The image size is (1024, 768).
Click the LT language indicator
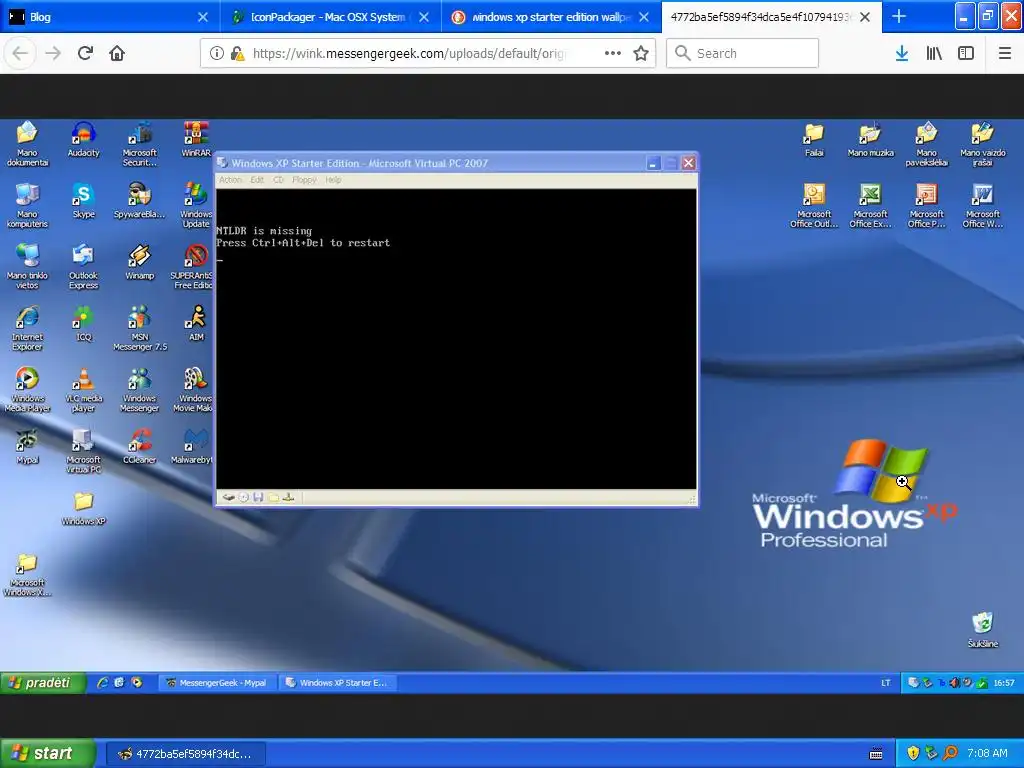pyautogui.click(x=886, y=683)
